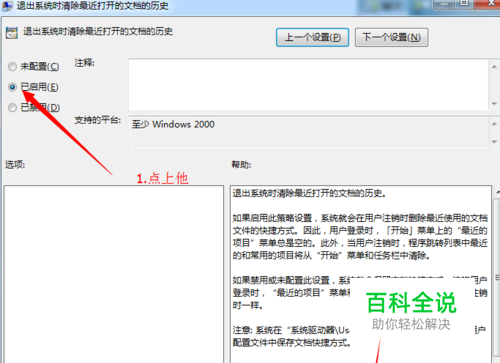The height and width of the screenshot is (363, 500).
Task: Select the 未配置(C) radio button
Action: pos(12,67)
